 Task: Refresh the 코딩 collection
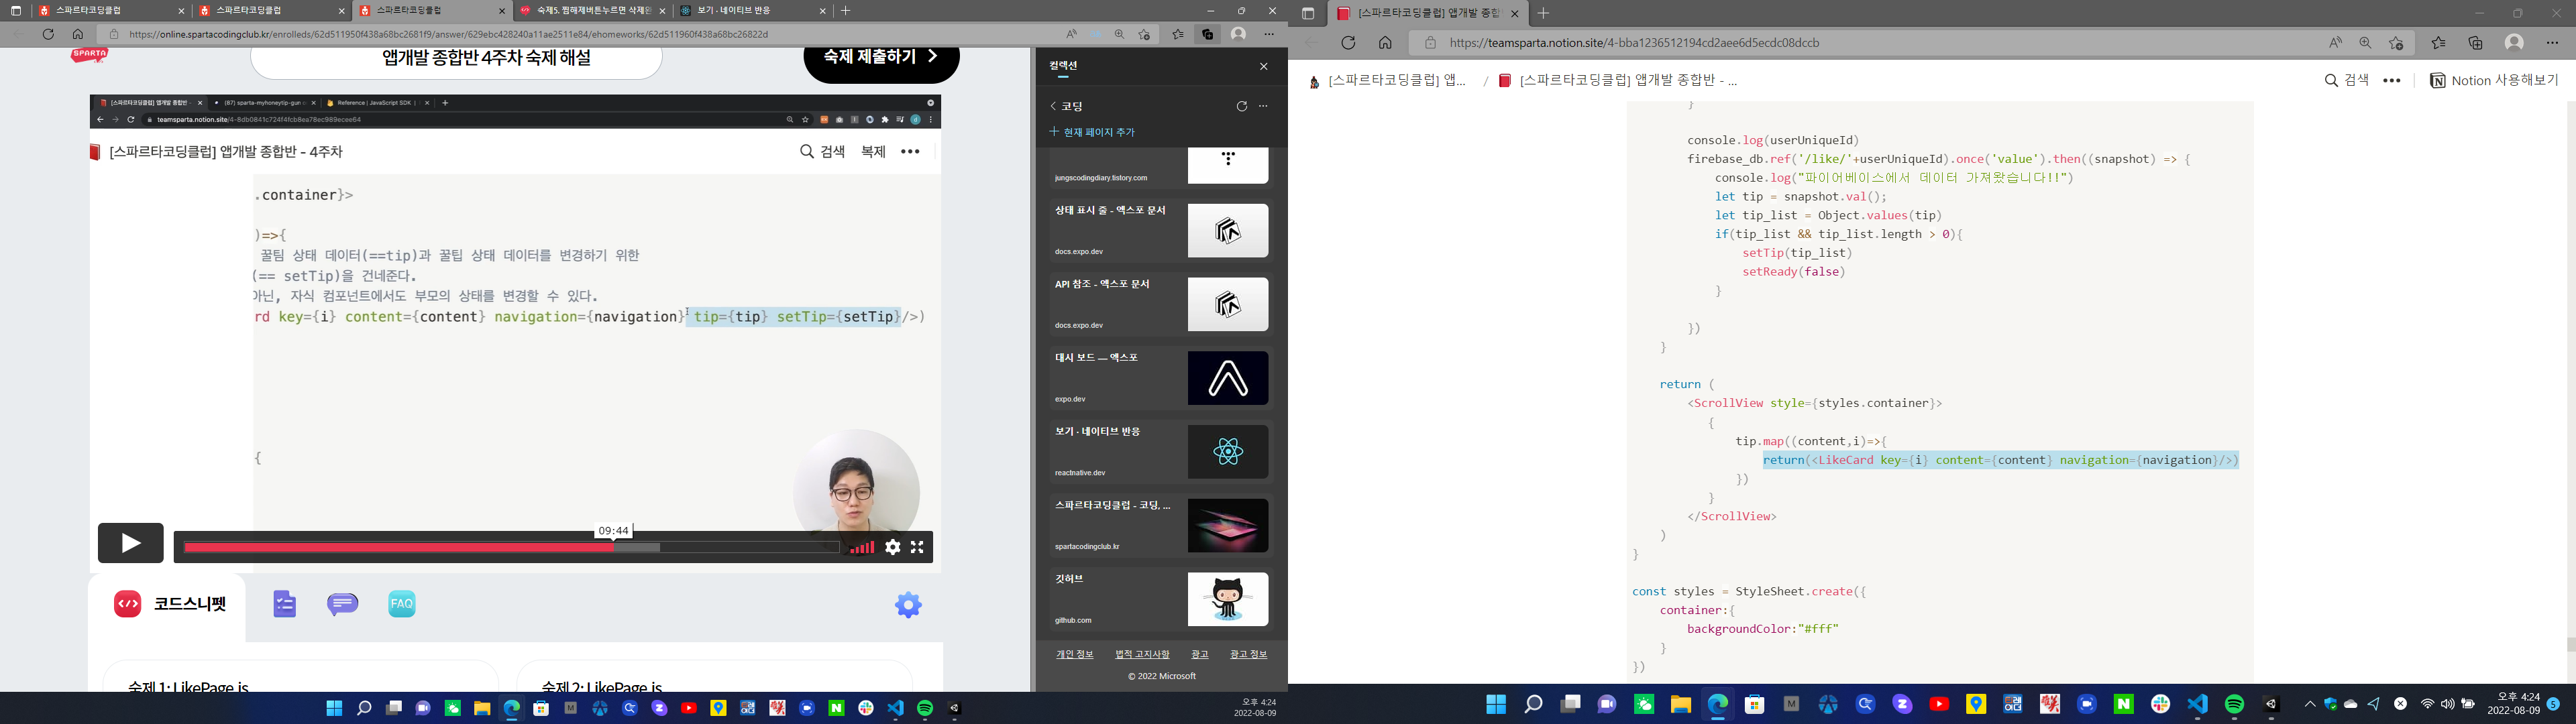click(x=1242, y=106)
